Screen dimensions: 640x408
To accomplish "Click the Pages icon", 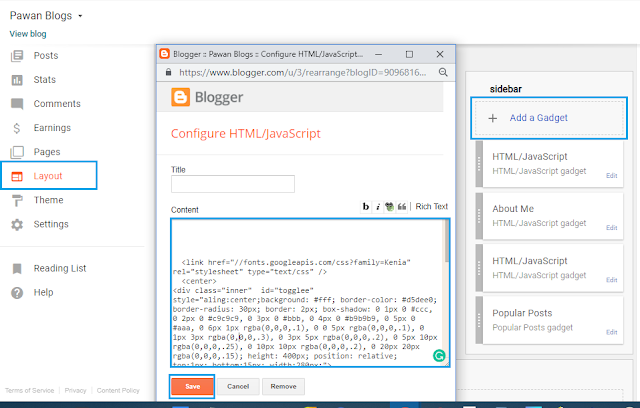I will coord(17,152).
